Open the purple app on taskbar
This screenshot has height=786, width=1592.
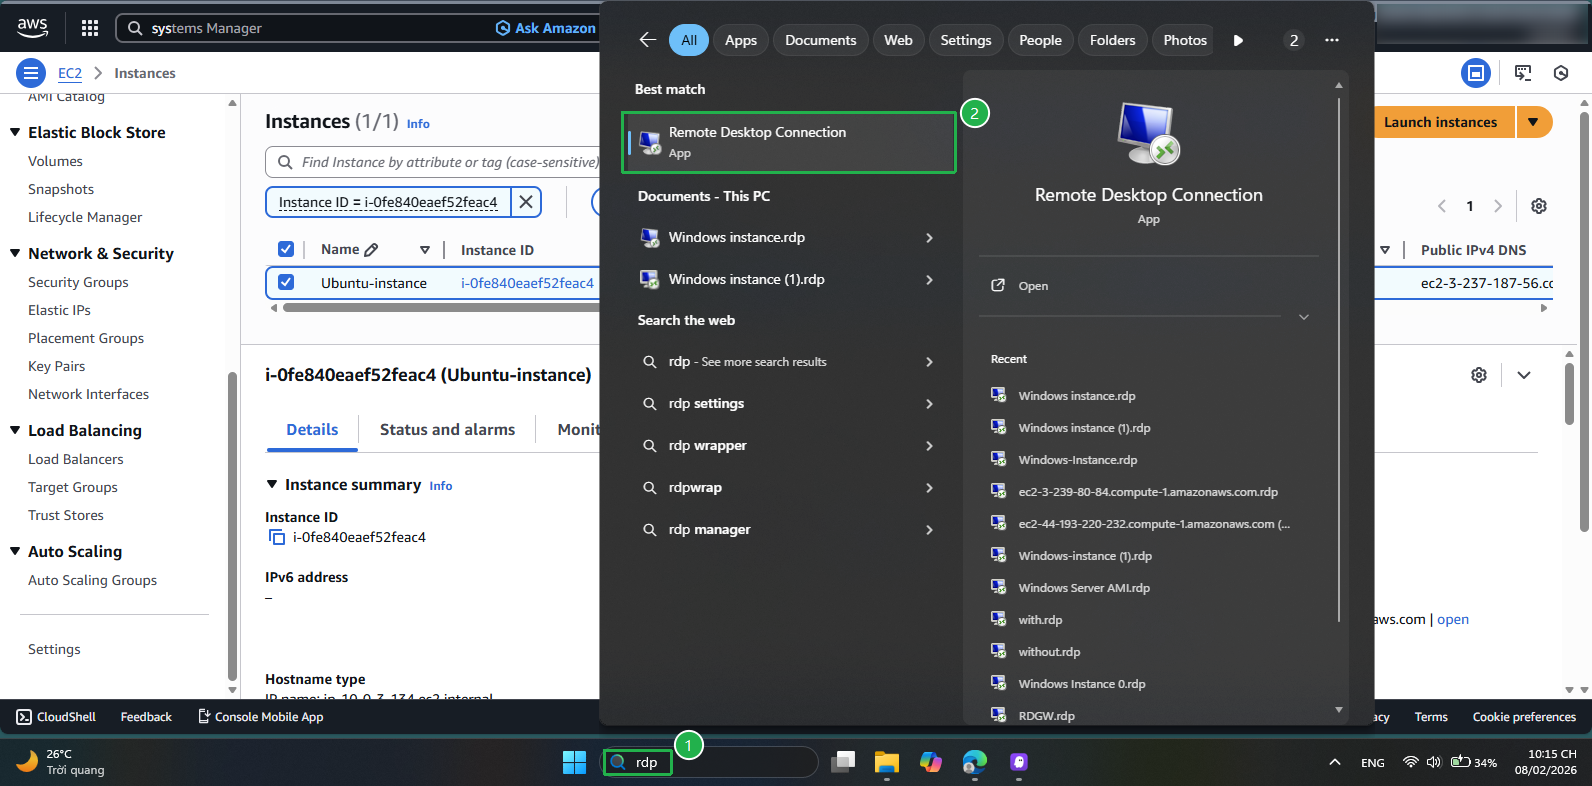[x=1019, y=762]
